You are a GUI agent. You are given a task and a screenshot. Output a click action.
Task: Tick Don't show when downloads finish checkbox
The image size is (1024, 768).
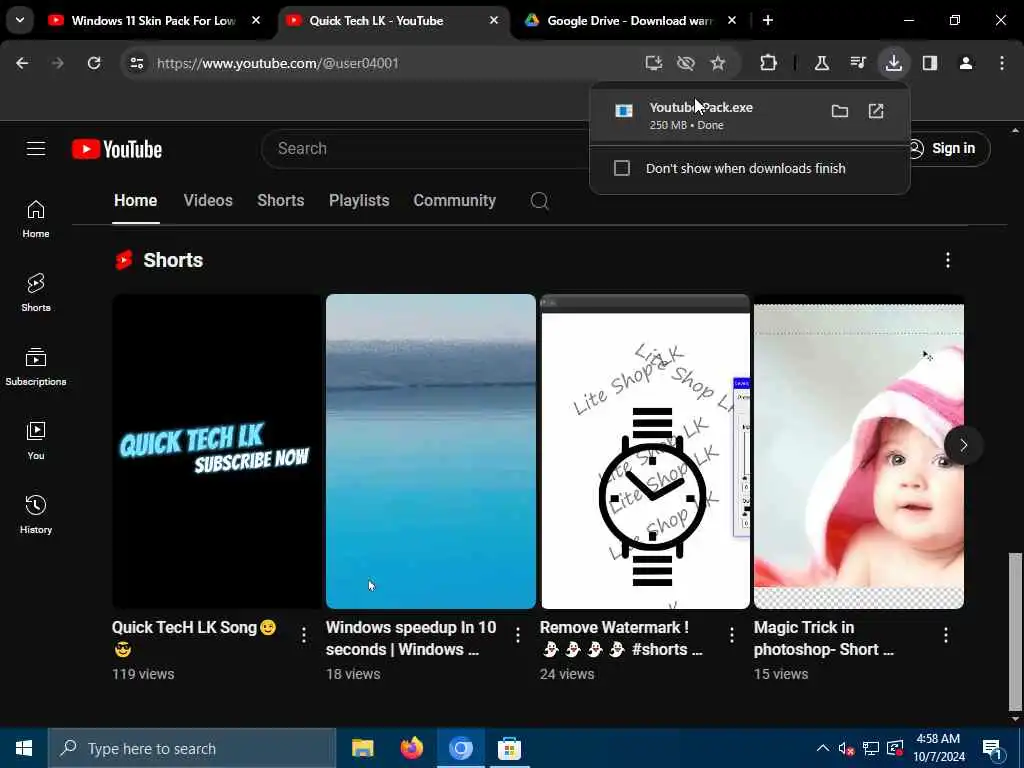click(x=622, y=168)
